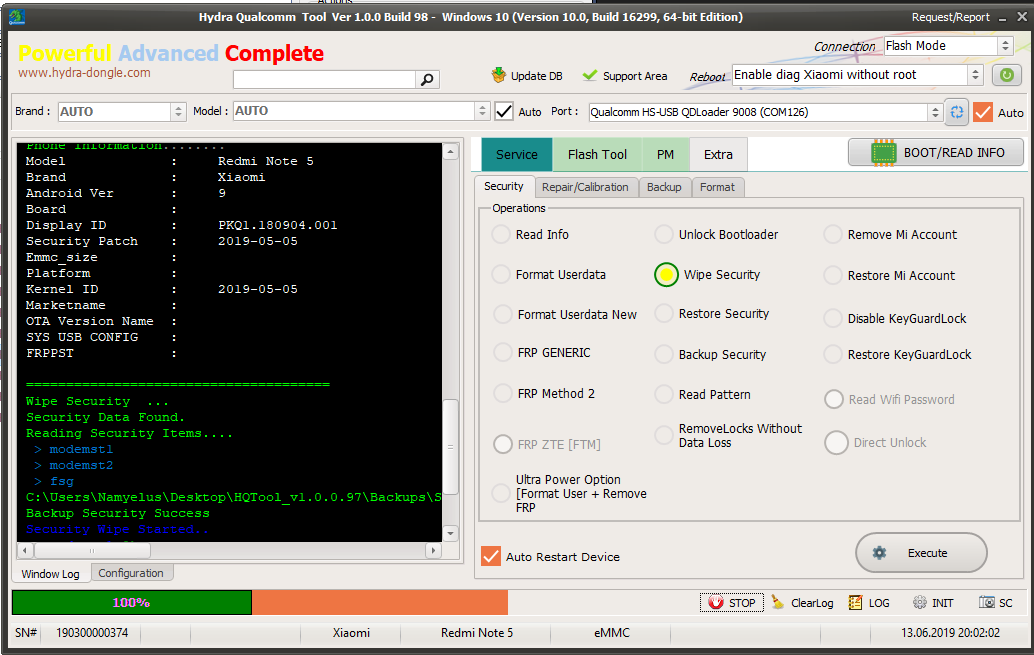
Task: Switch to the Service tab
Action: (x=517, y=154)
